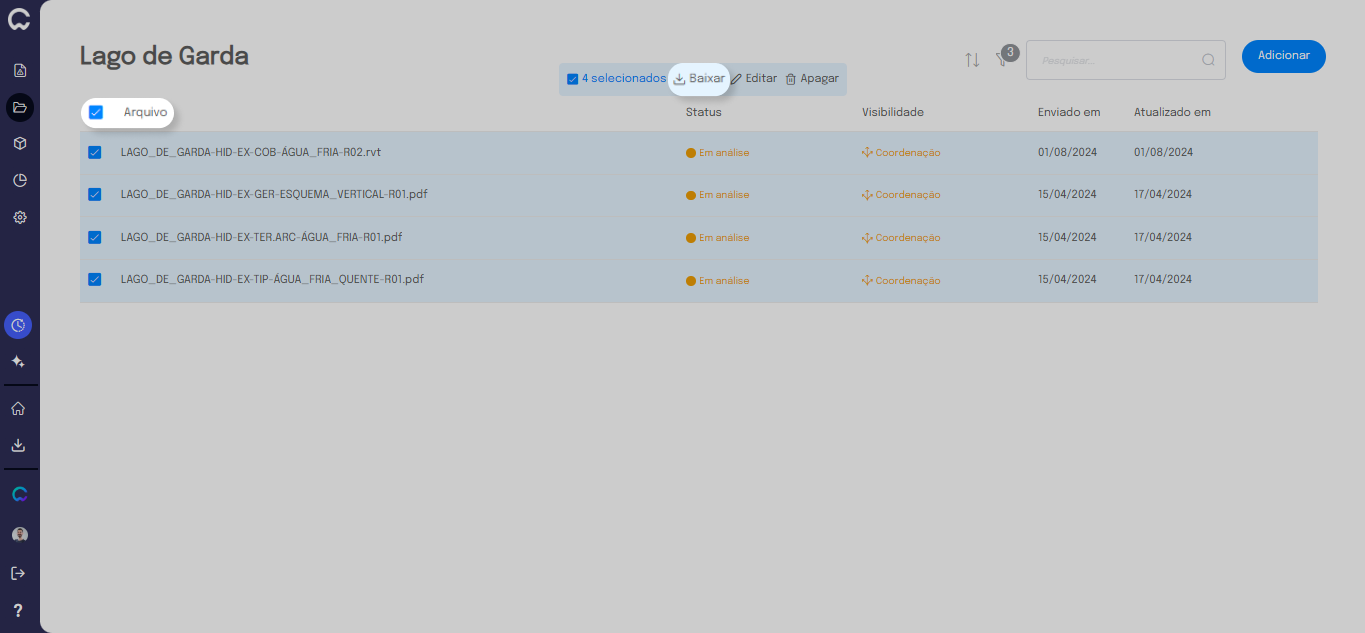The width and height of the screenshot is (1365, 633).
Task: Uncheck the ESQUEMA_VERTICAL-R01.pdf checkbox
Action: (95, 194)
